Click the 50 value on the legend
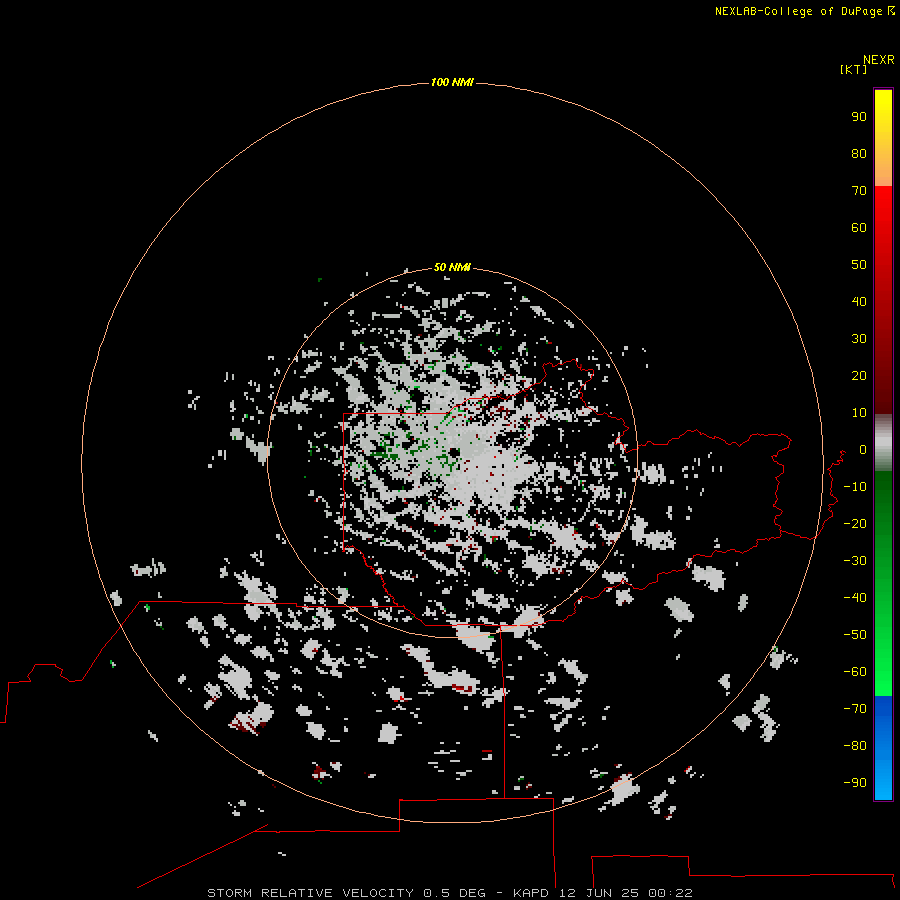Viewport: 900px width, 900px height. [x=859, y=265]
